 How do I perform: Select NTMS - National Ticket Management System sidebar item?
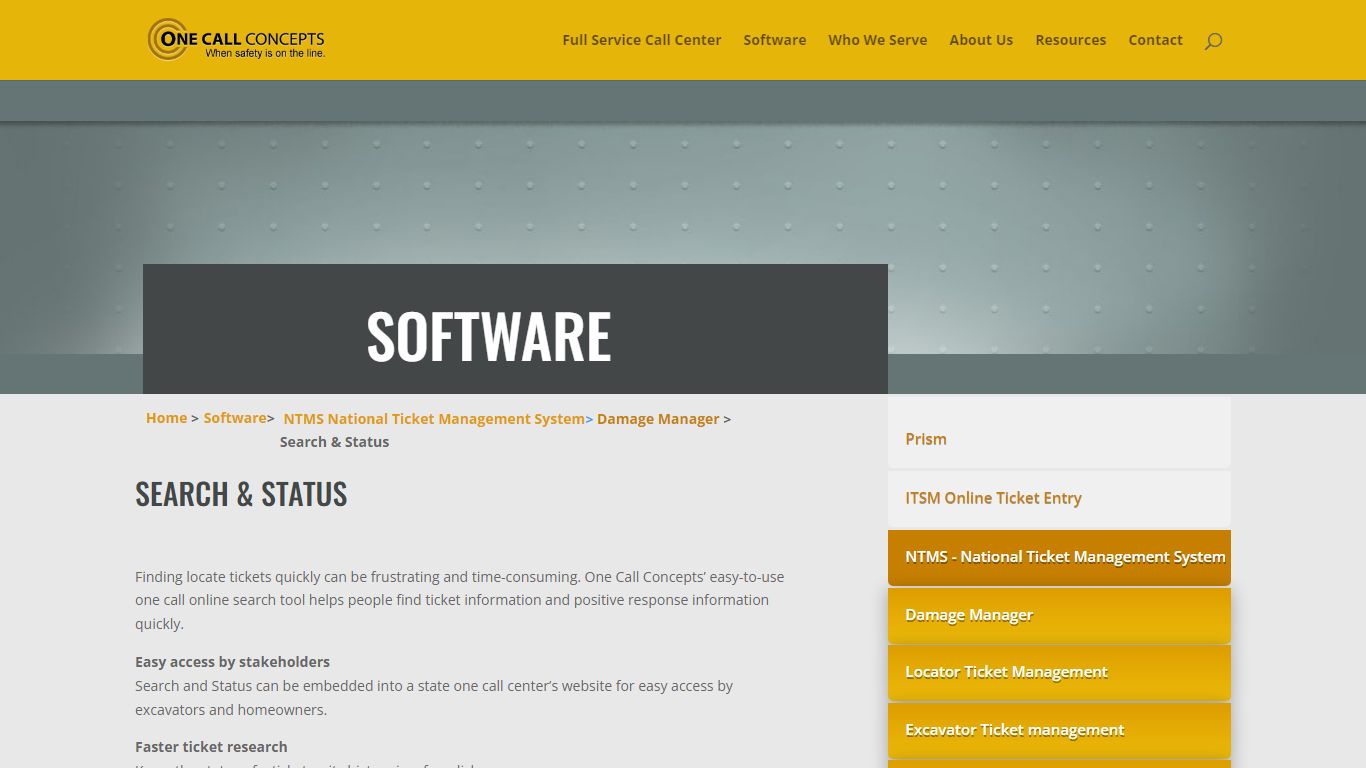(1059, 557)
